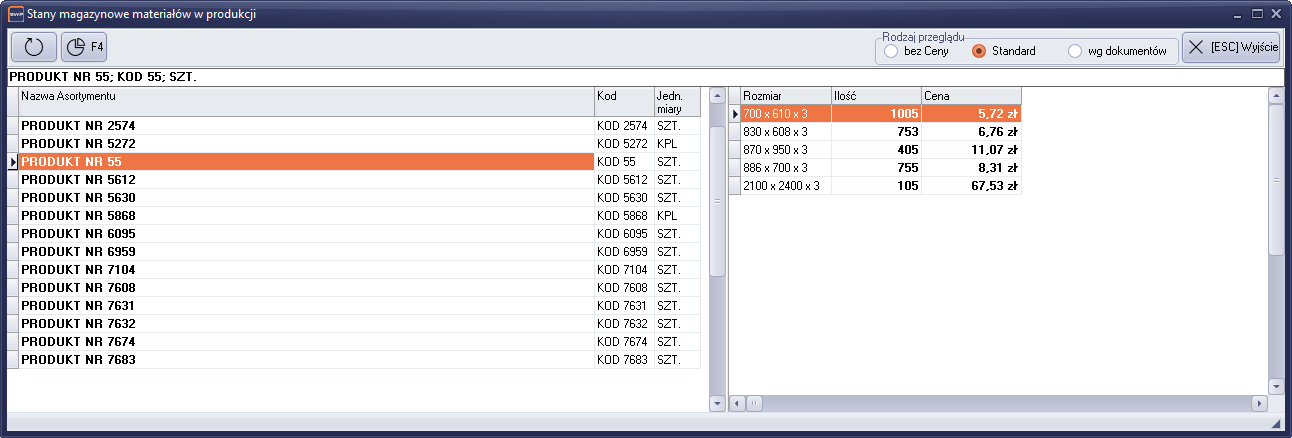Open the pie chart F4 button
The height and width of the screenshot is (438, 1292).
coord(84,47)
